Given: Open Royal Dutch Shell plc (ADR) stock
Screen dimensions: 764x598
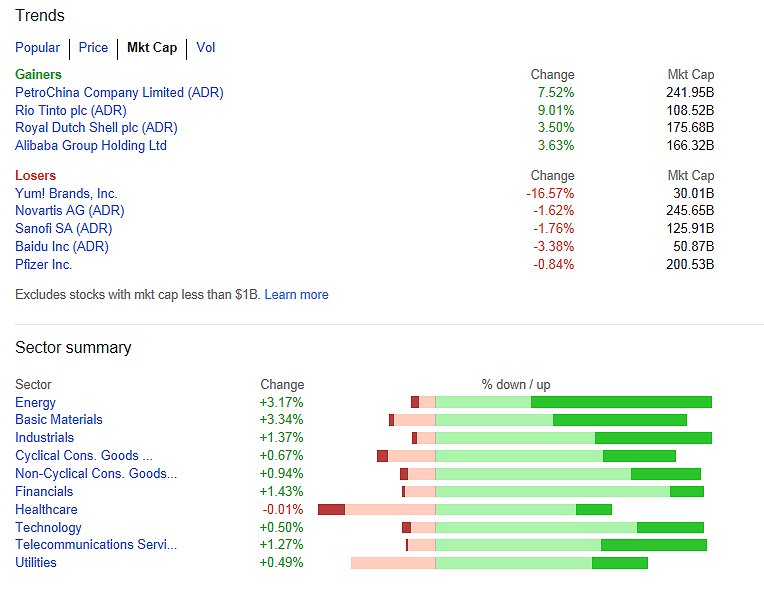Looking at the screenshot, I should (96, 128).
